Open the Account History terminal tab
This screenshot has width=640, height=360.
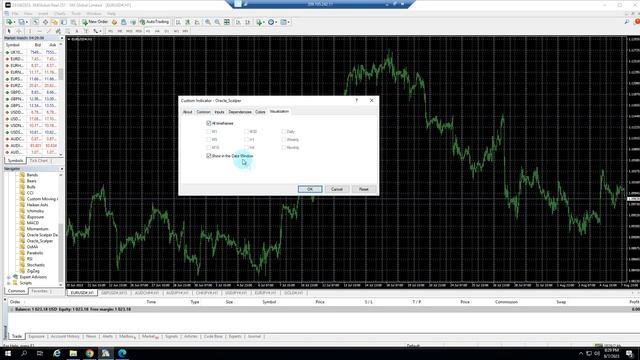click(x=65, y=336)
